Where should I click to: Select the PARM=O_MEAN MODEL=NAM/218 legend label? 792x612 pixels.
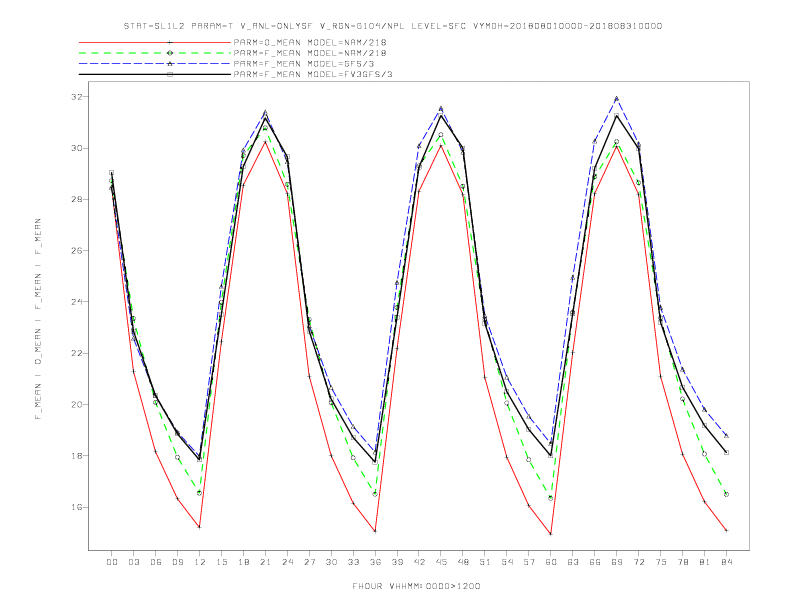coord(310,42)
